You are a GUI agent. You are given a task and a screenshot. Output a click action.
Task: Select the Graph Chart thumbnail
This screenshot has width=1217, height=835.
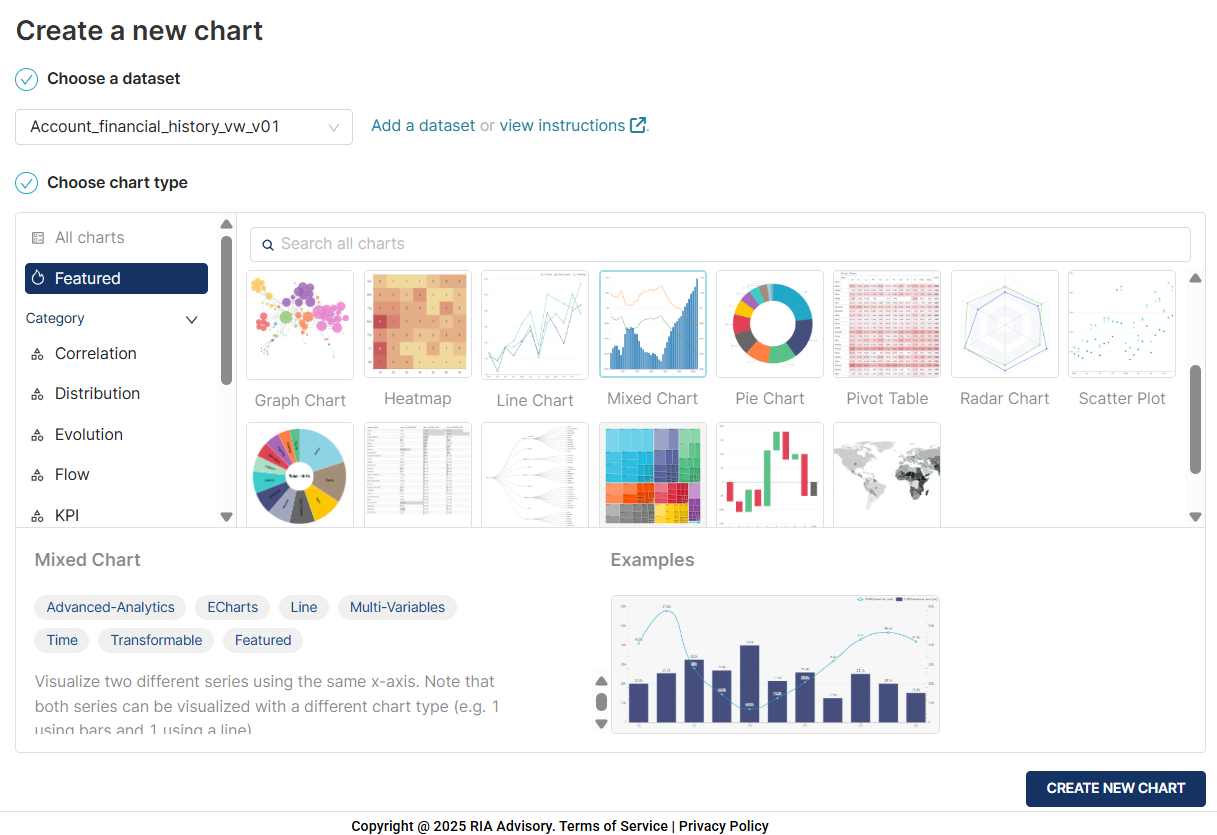(300, 325)
